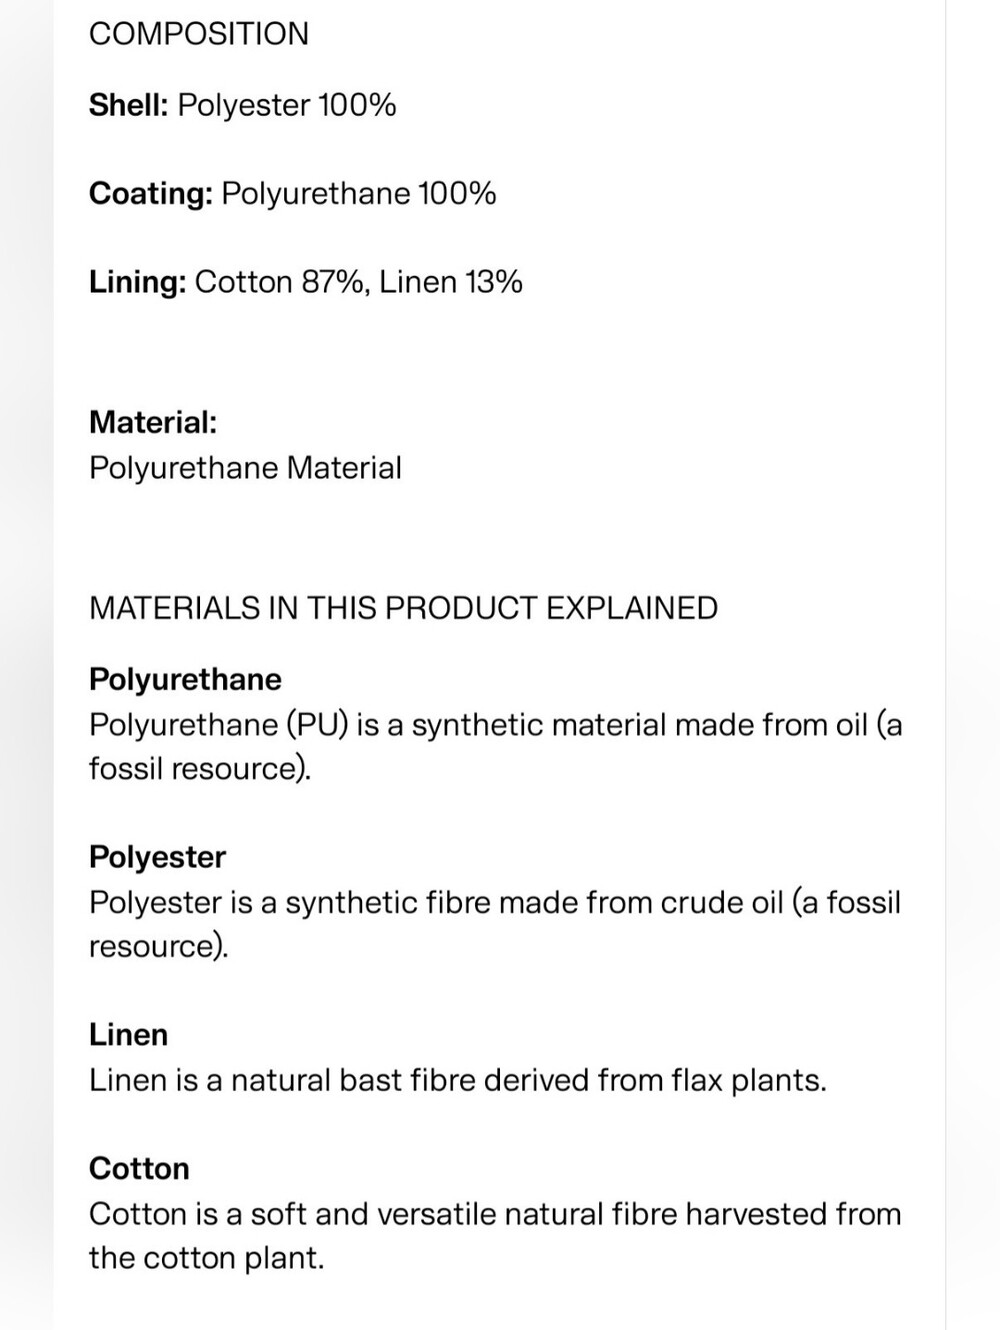Click the bold Polyurethane heading

[x=185, y=679]
